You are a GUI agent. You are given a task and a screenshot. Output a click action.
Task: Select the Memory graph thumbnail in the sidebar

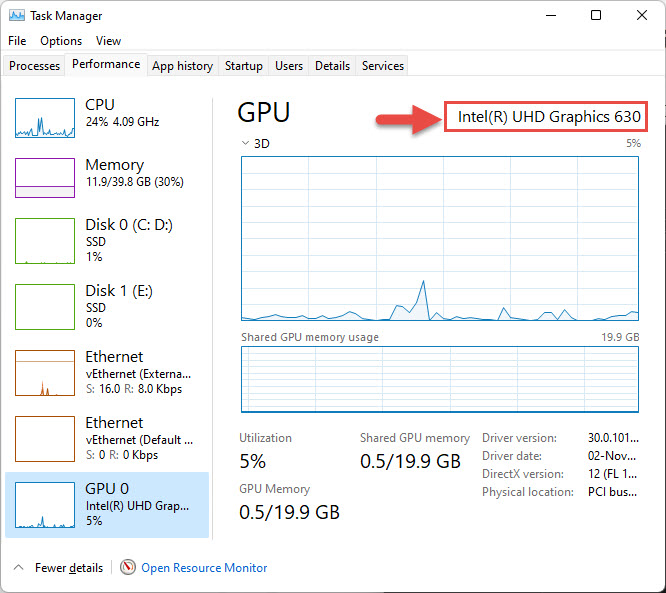coord(45,178)
